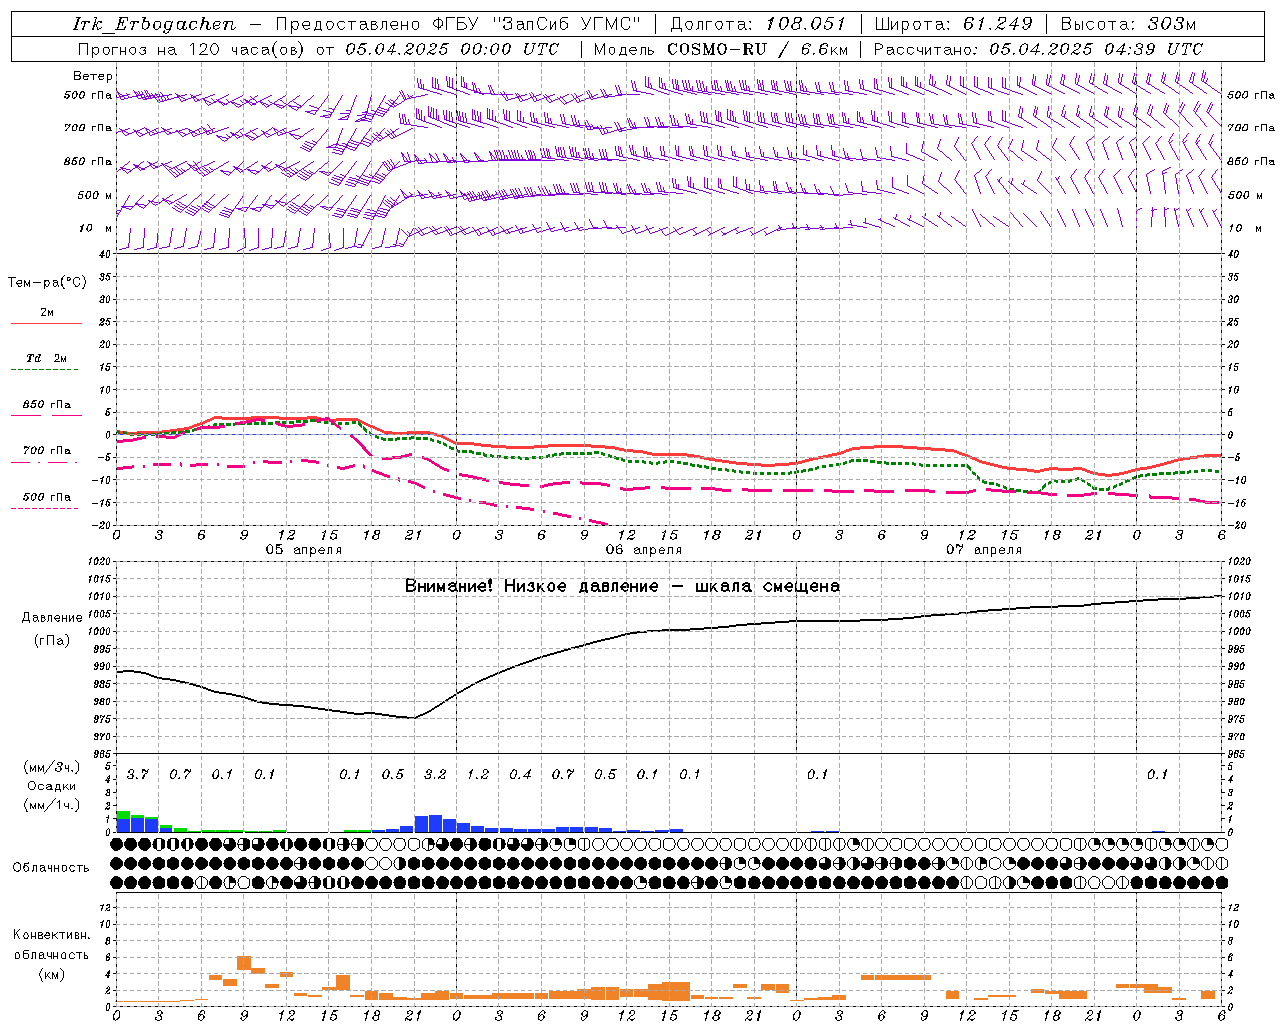Click the date label 06 апреля
This screenshot has height=1024, width=1280.
pos(643,550)
